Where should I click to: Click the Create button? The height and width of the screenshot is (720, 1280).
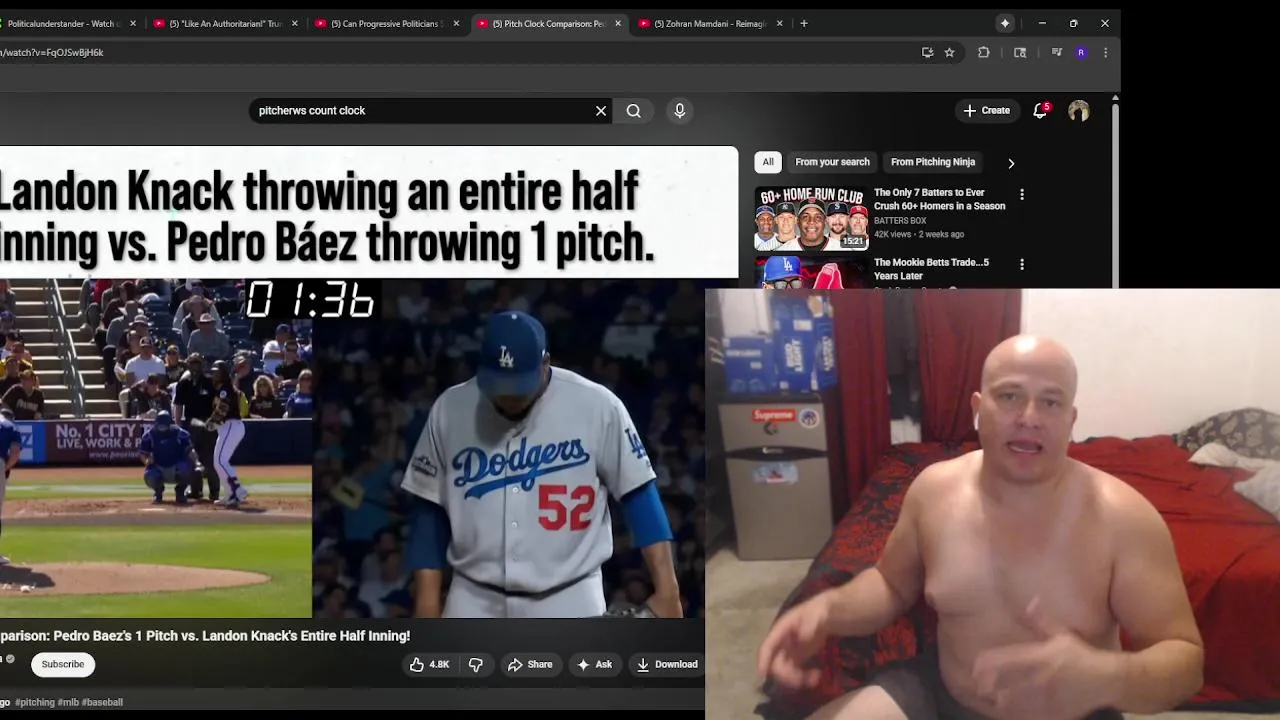987,111
